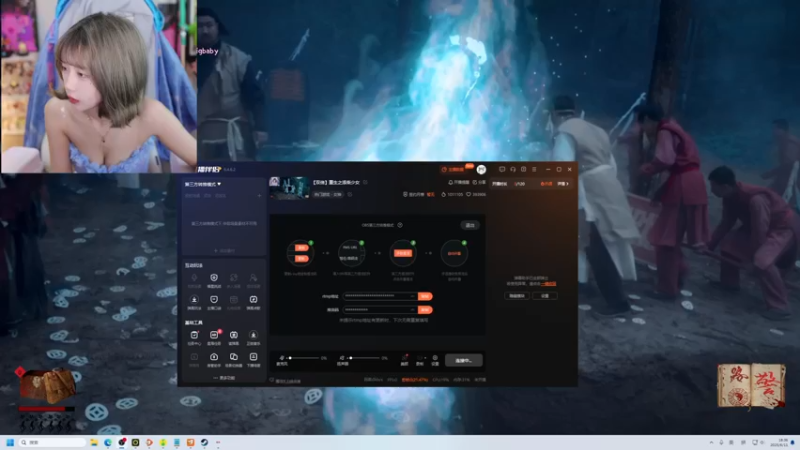
Task: Open the first streaming tool with a small red dot
Action: (x=194, y=337)
